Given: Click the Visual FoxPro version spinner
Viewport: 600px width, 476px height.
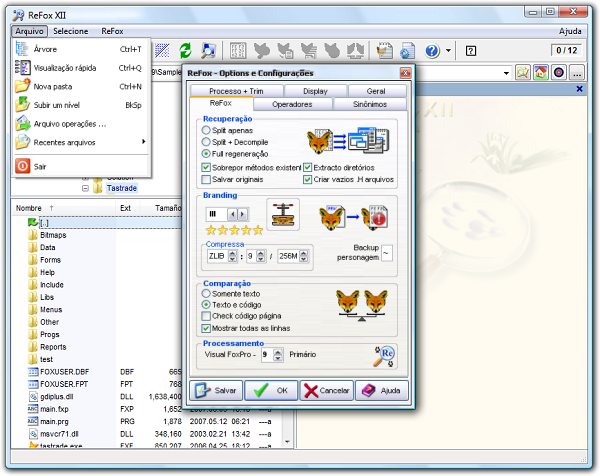Looking at the screenshot, I should (278, 355).
